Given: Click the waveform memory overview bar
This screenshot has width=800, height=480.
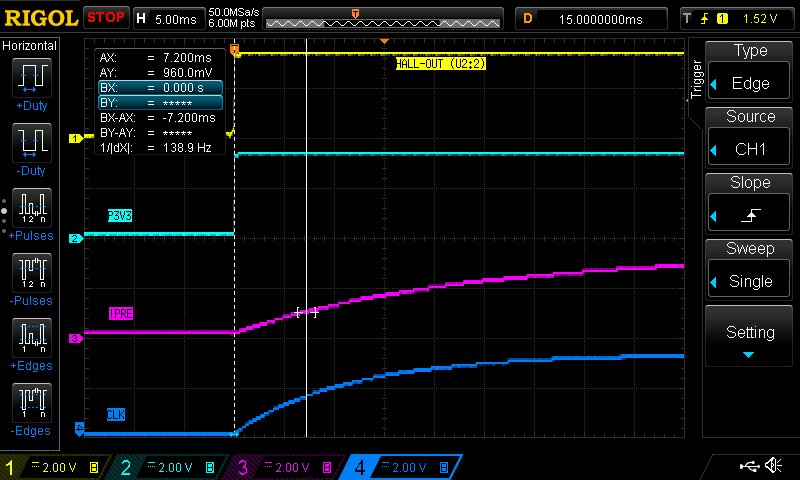Looking at the screenshot, I should [383, 18].
